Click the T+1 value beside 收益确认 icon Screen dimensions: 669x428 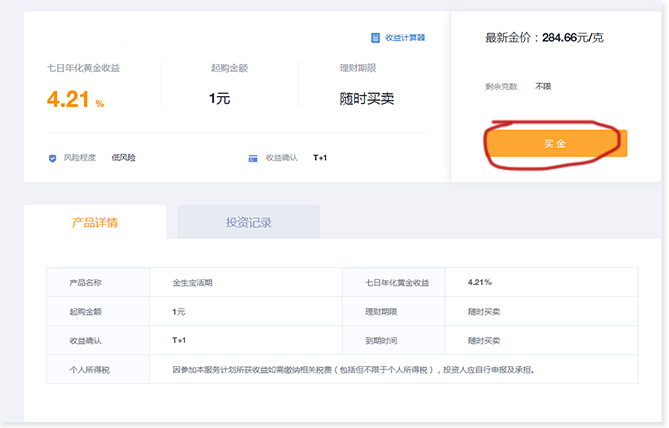(x=320, y=158)
